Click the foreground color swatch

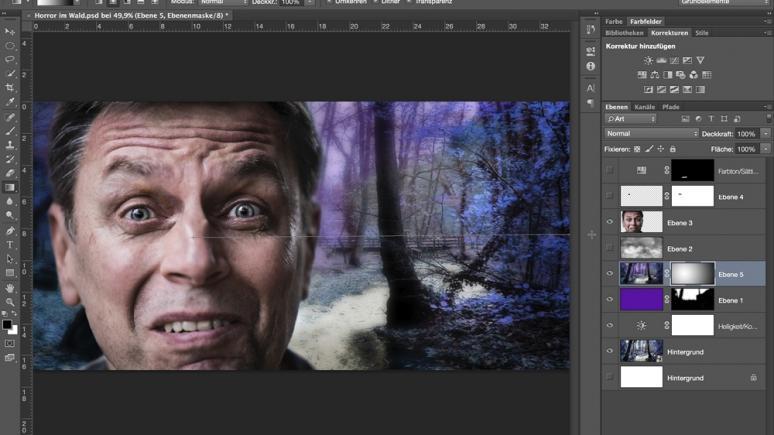(x=7, y=325)
